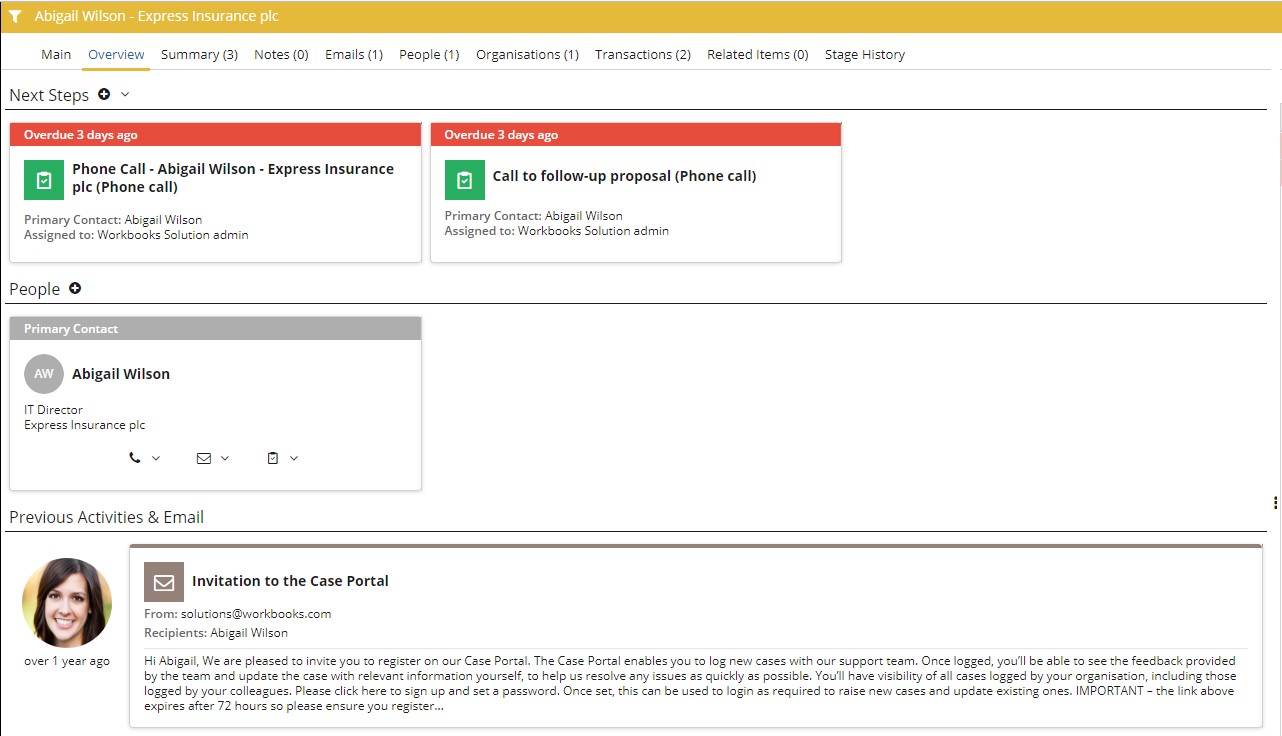The width and height of the screenshot is (1282, 736).
Task: Click the task clipboard icon on contact card
Action: click(273, 458)
